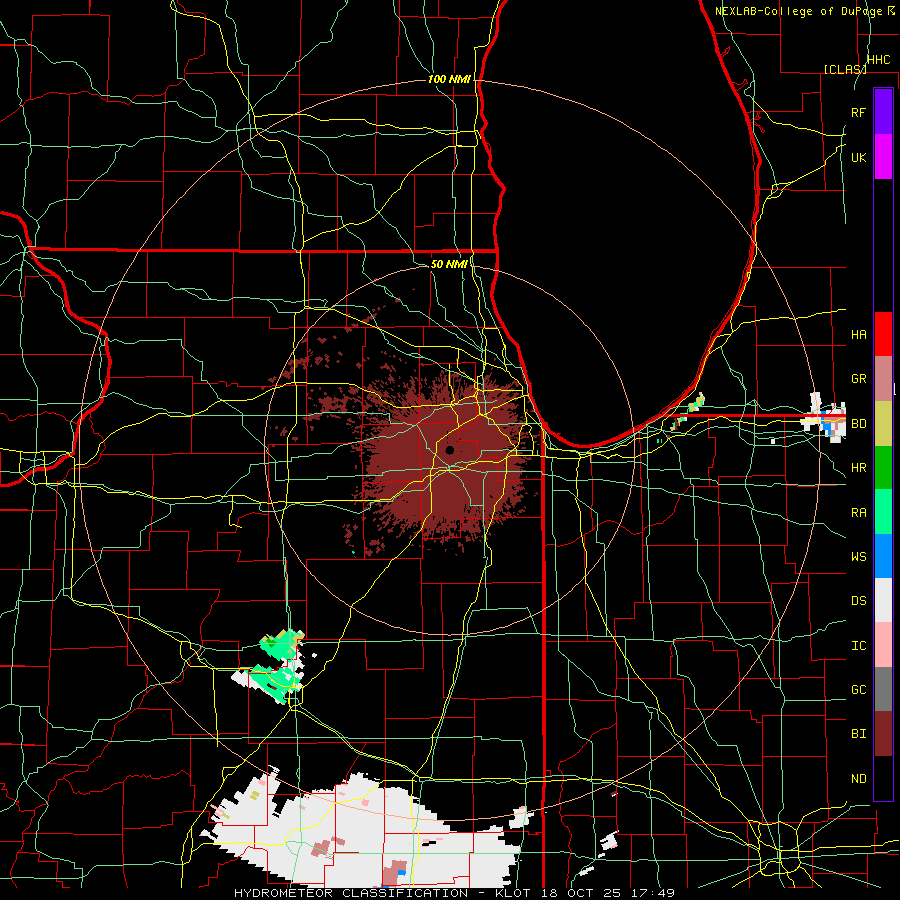Click the 100 NMI range ring label
900x900 pixels.
pyautogui.click(x=449, y=79)
